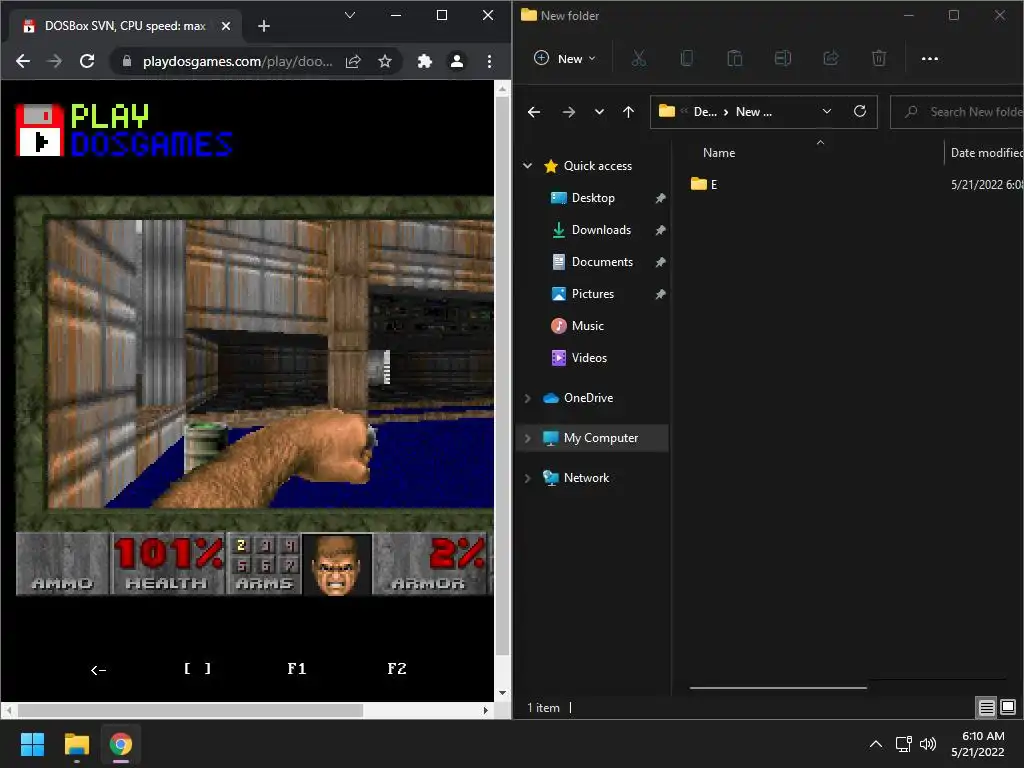
Task: Select Music in the sidebar
Action: (x=587, y=326)
